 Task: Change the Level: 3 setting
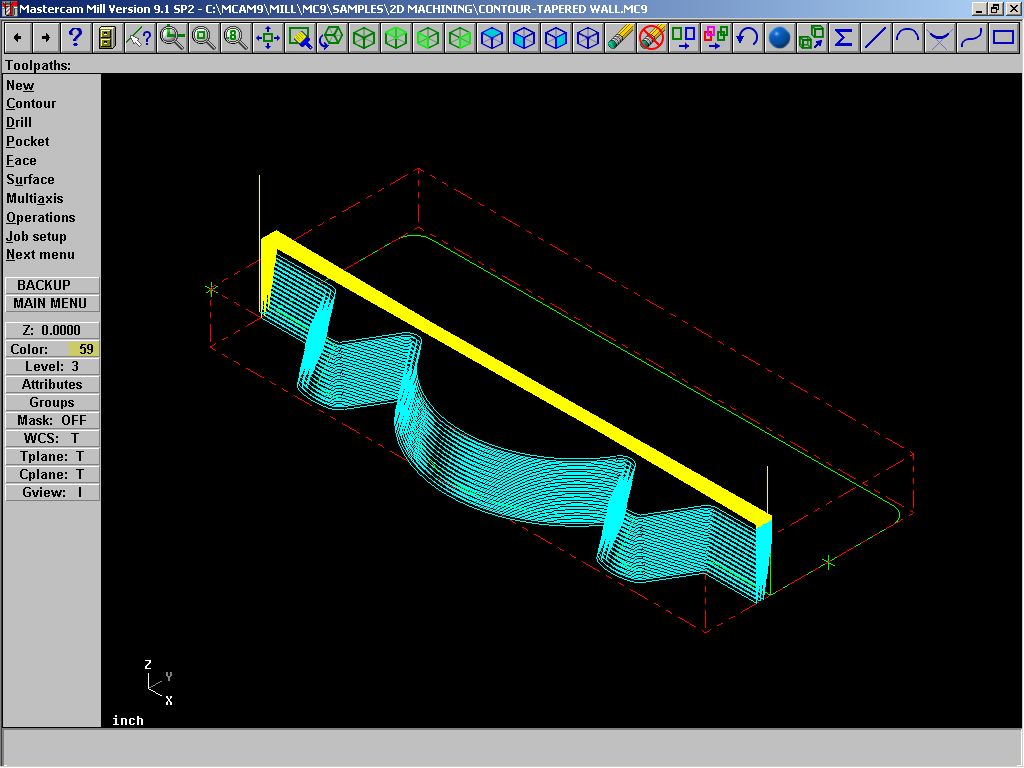[52, 366]
